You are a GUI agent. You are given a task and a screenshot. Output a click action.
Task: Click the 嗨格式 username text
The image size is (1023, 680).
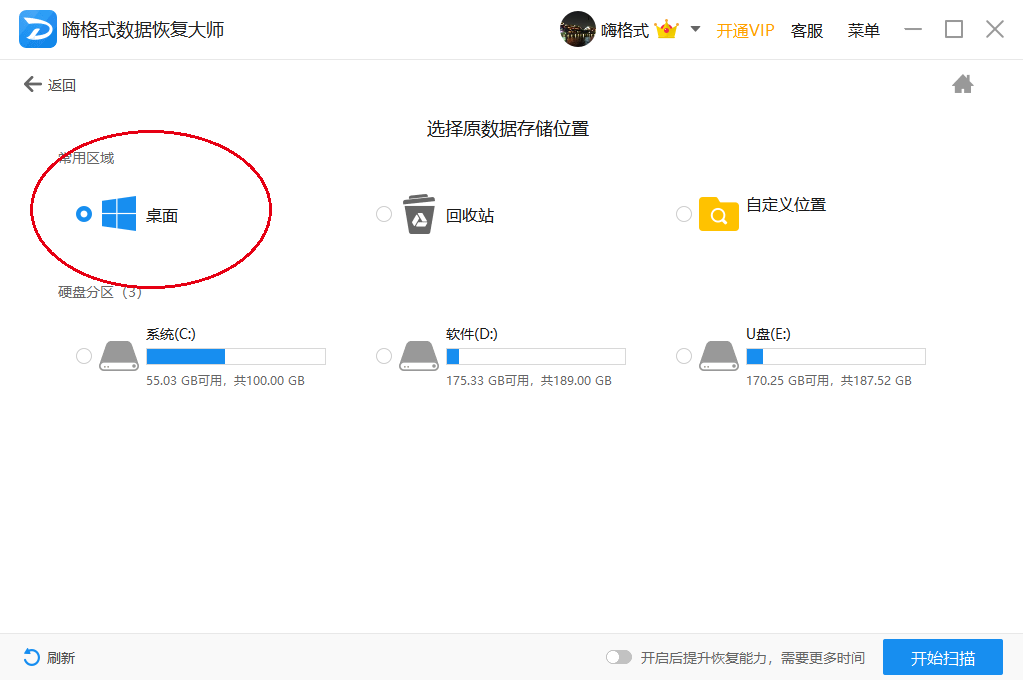click(625, 31)
